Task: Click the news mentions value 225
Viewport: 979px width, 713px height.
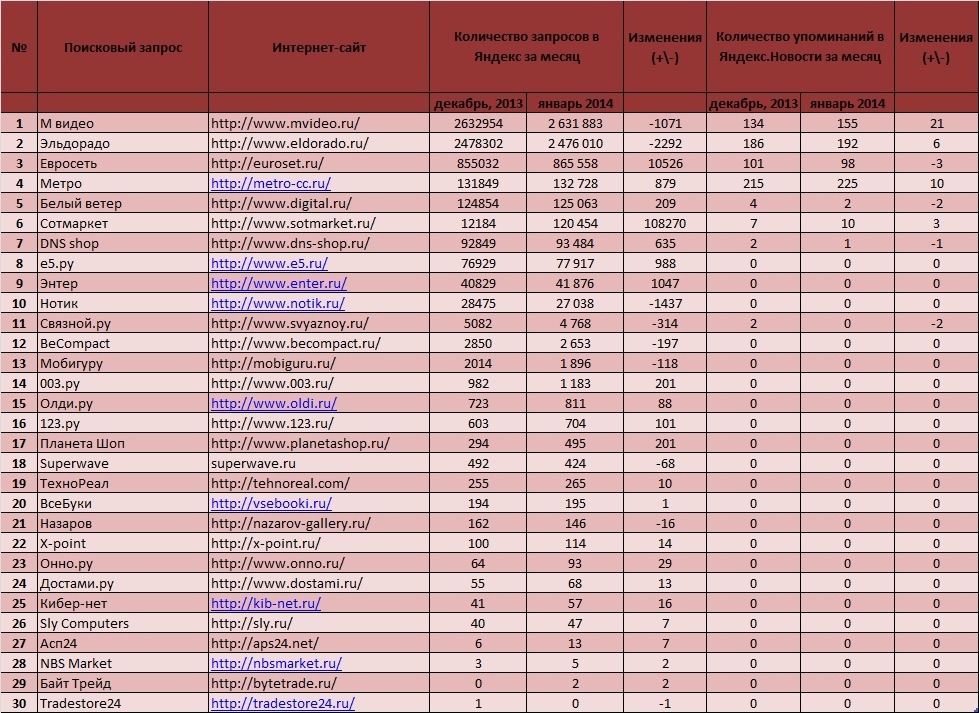Action: pos(847,184)
